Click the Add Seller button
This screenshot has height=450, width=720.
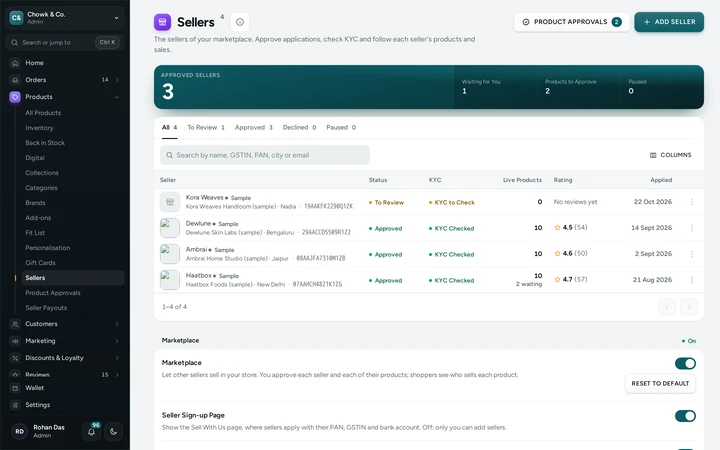coord(669,22)
